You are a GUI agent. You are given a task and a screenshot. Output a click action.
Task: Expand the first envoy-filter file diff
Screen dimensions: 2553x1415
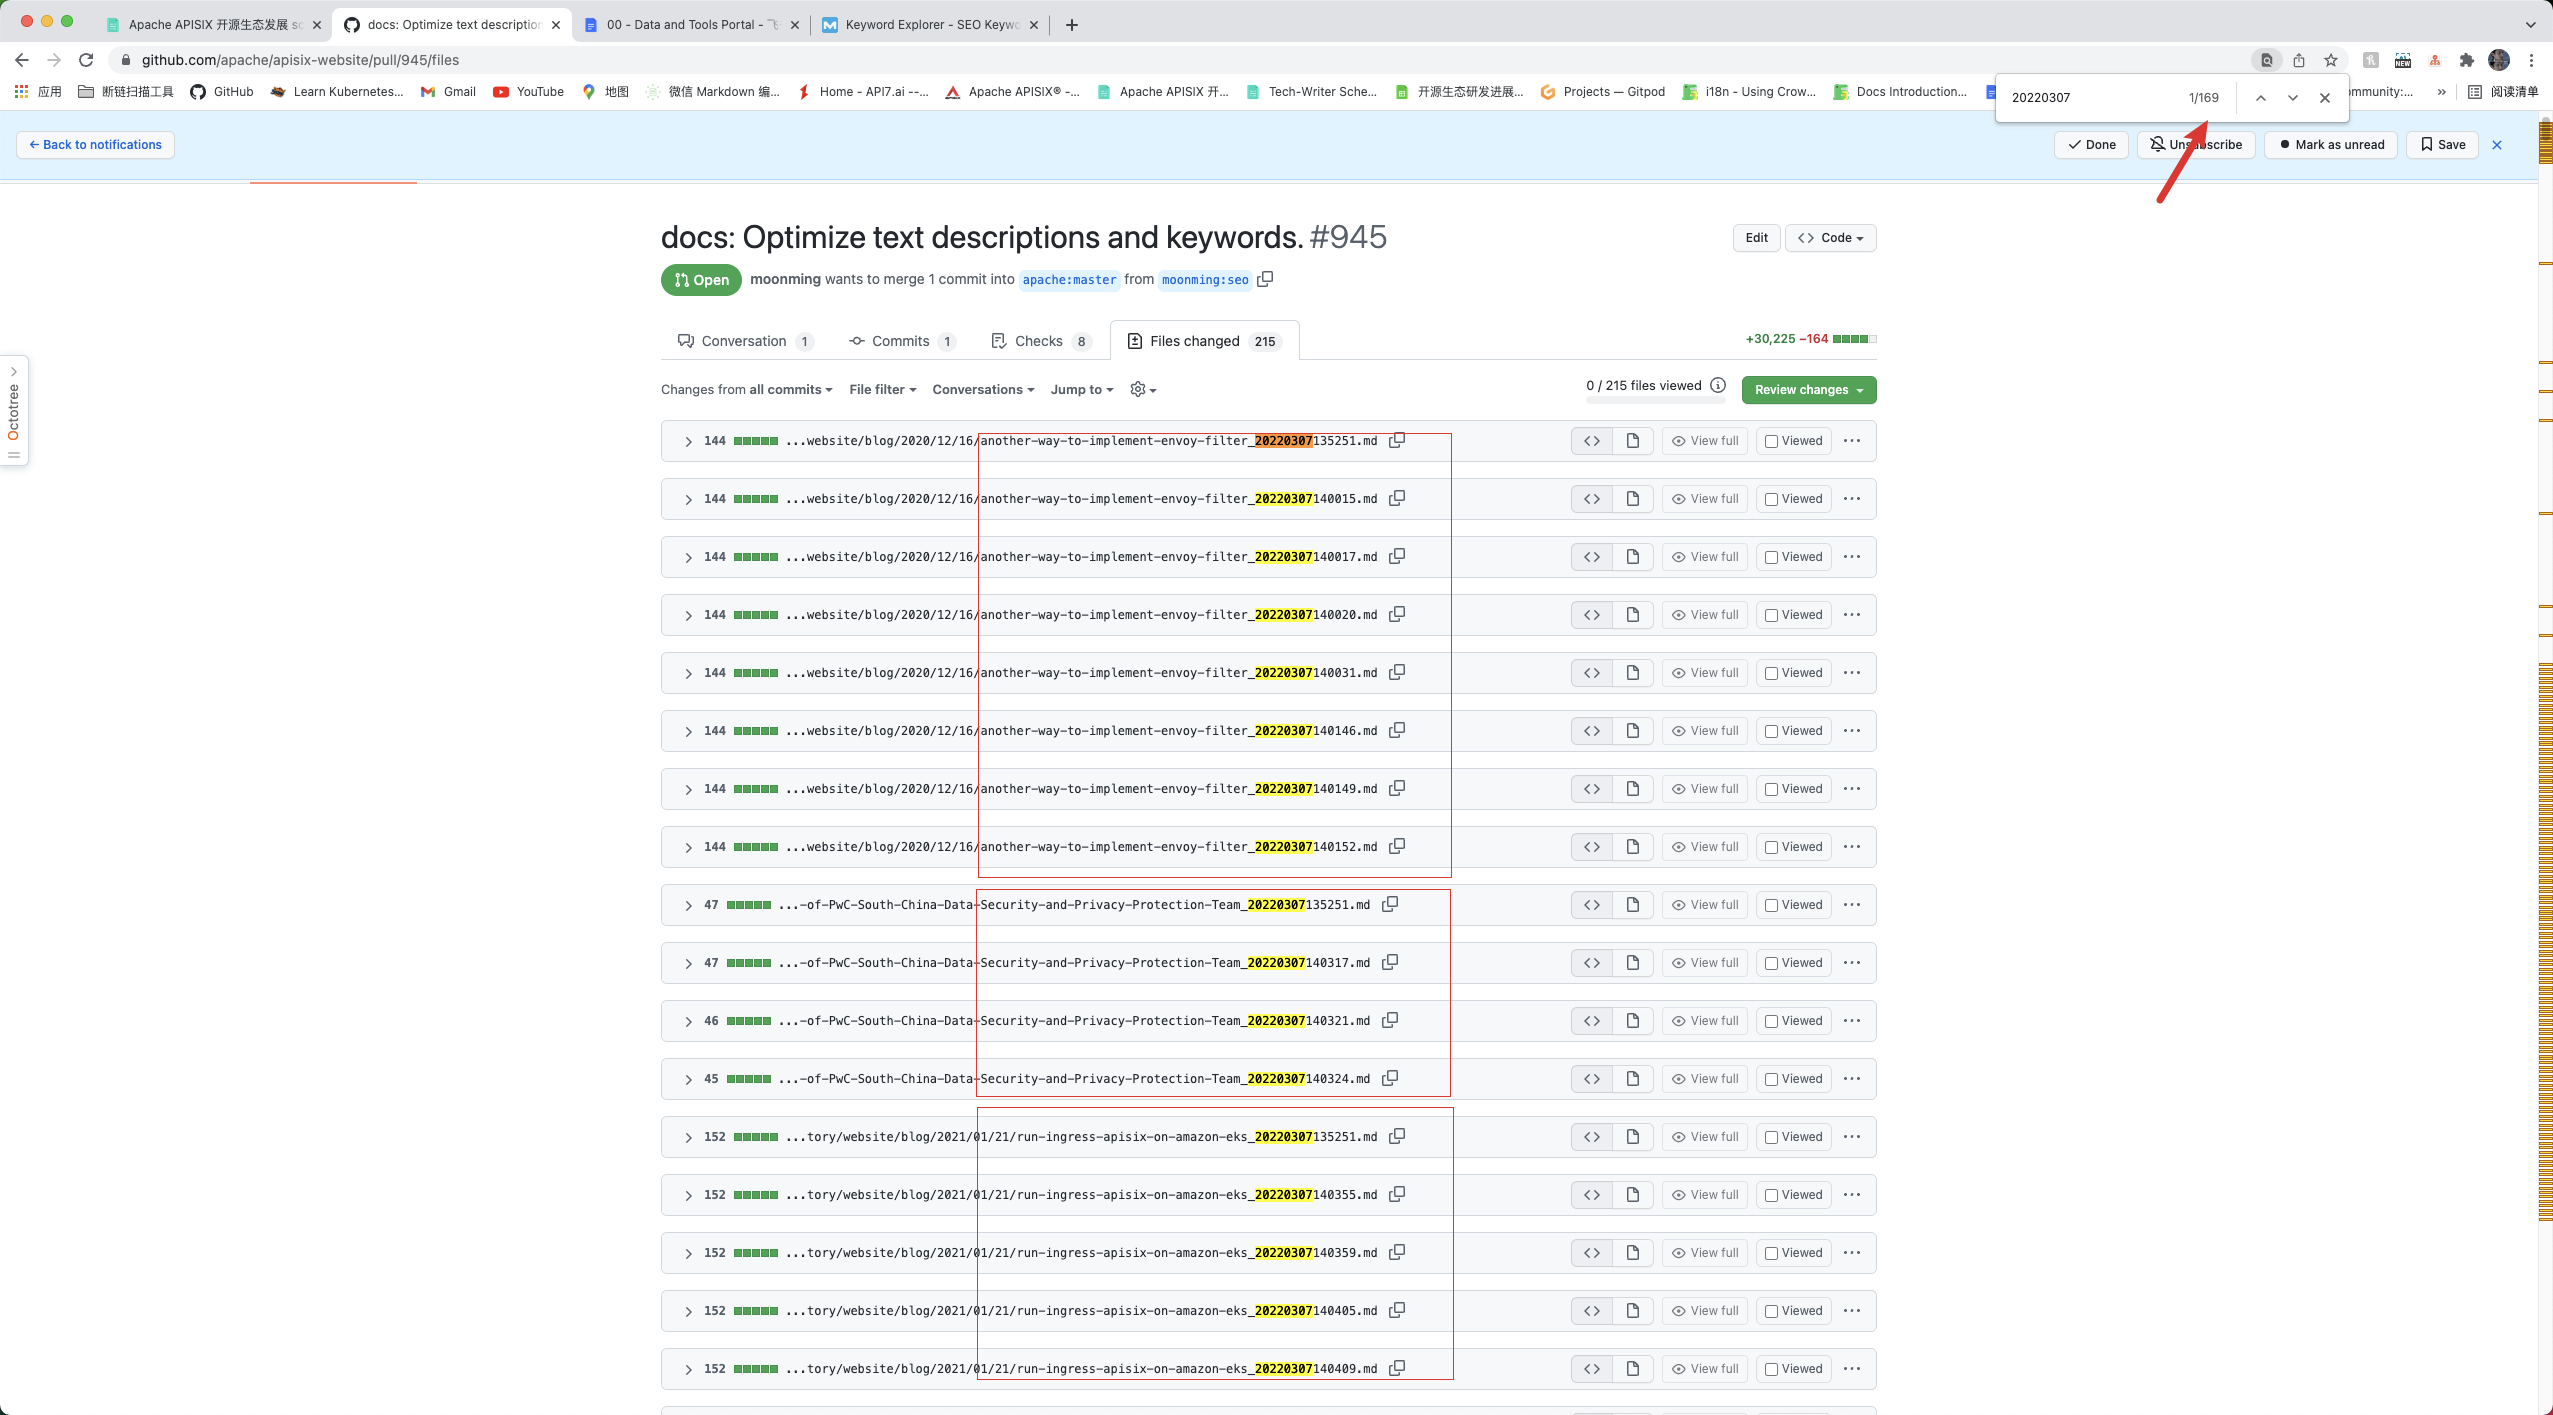[688, 441]
